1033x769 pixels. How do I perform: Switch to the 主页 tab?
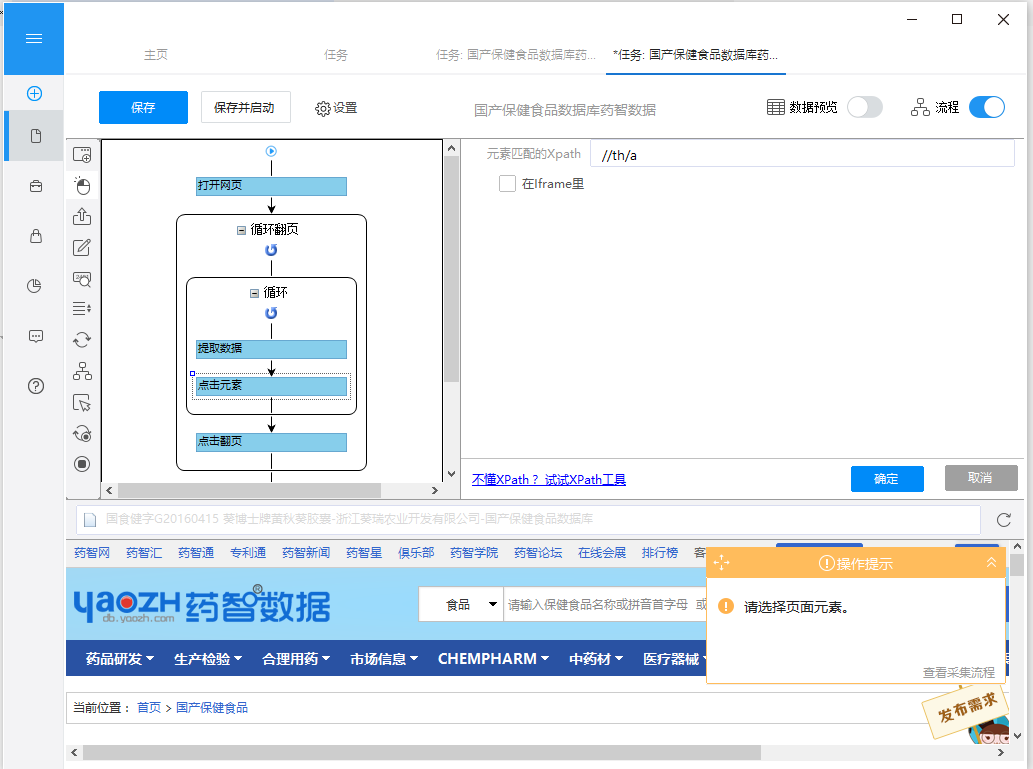click(156, 55)
